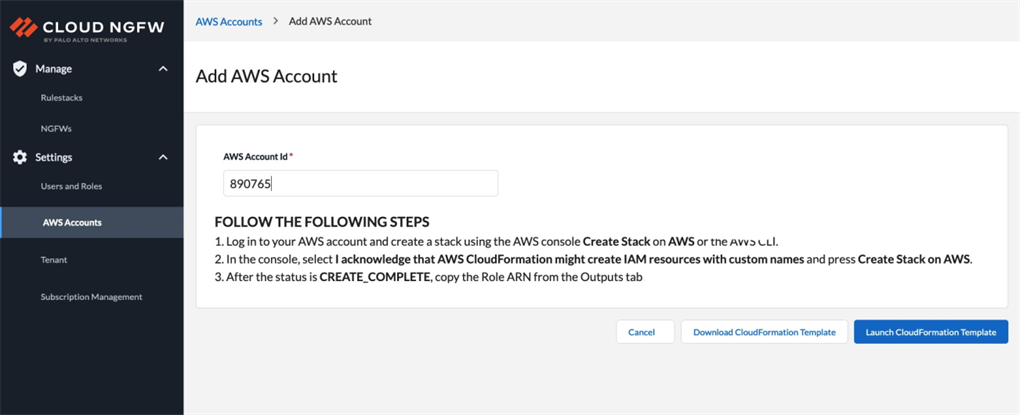Click the Manage shield icon
This screenshot has width=1020, height=415.
[x=19, y=68]
